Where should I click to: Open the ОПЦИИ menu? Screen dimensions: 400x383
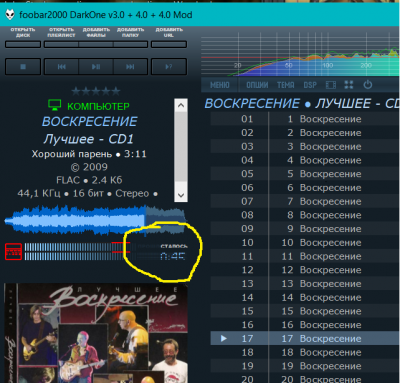(257, 85)
